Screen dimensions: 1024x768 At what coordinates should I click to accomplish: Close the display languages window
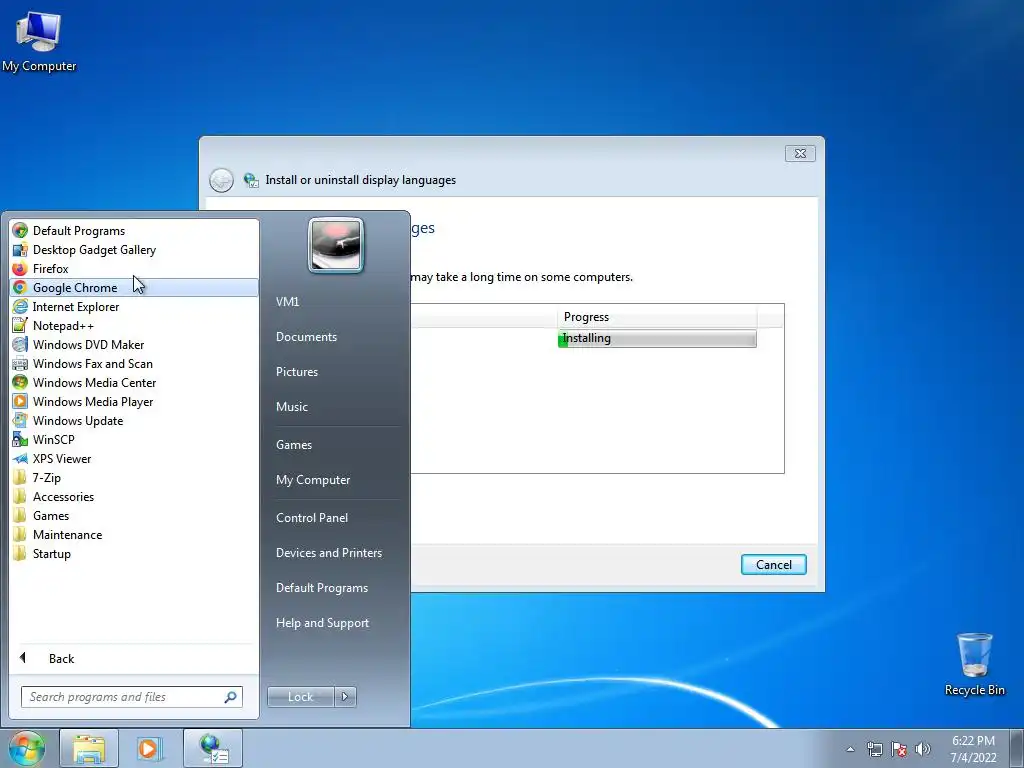pos(800,153)
